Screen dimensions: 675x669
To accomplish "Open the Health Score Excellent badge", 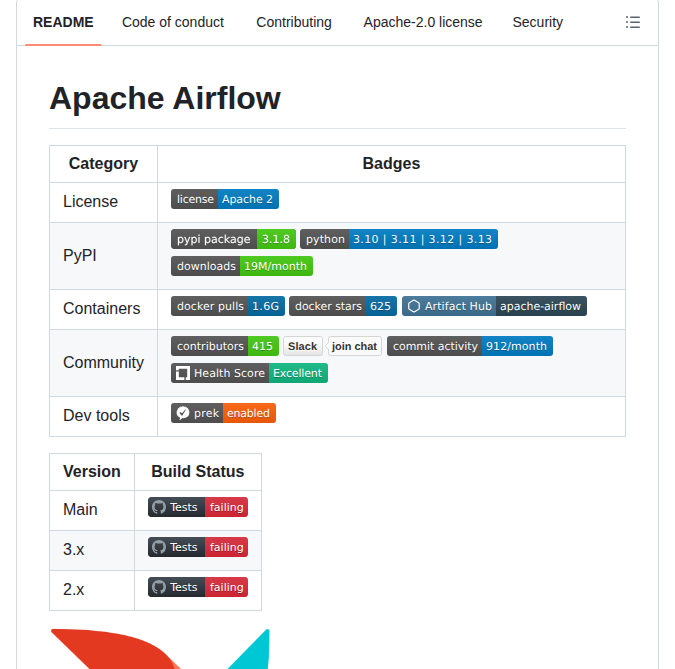I will tap(249, 373).
